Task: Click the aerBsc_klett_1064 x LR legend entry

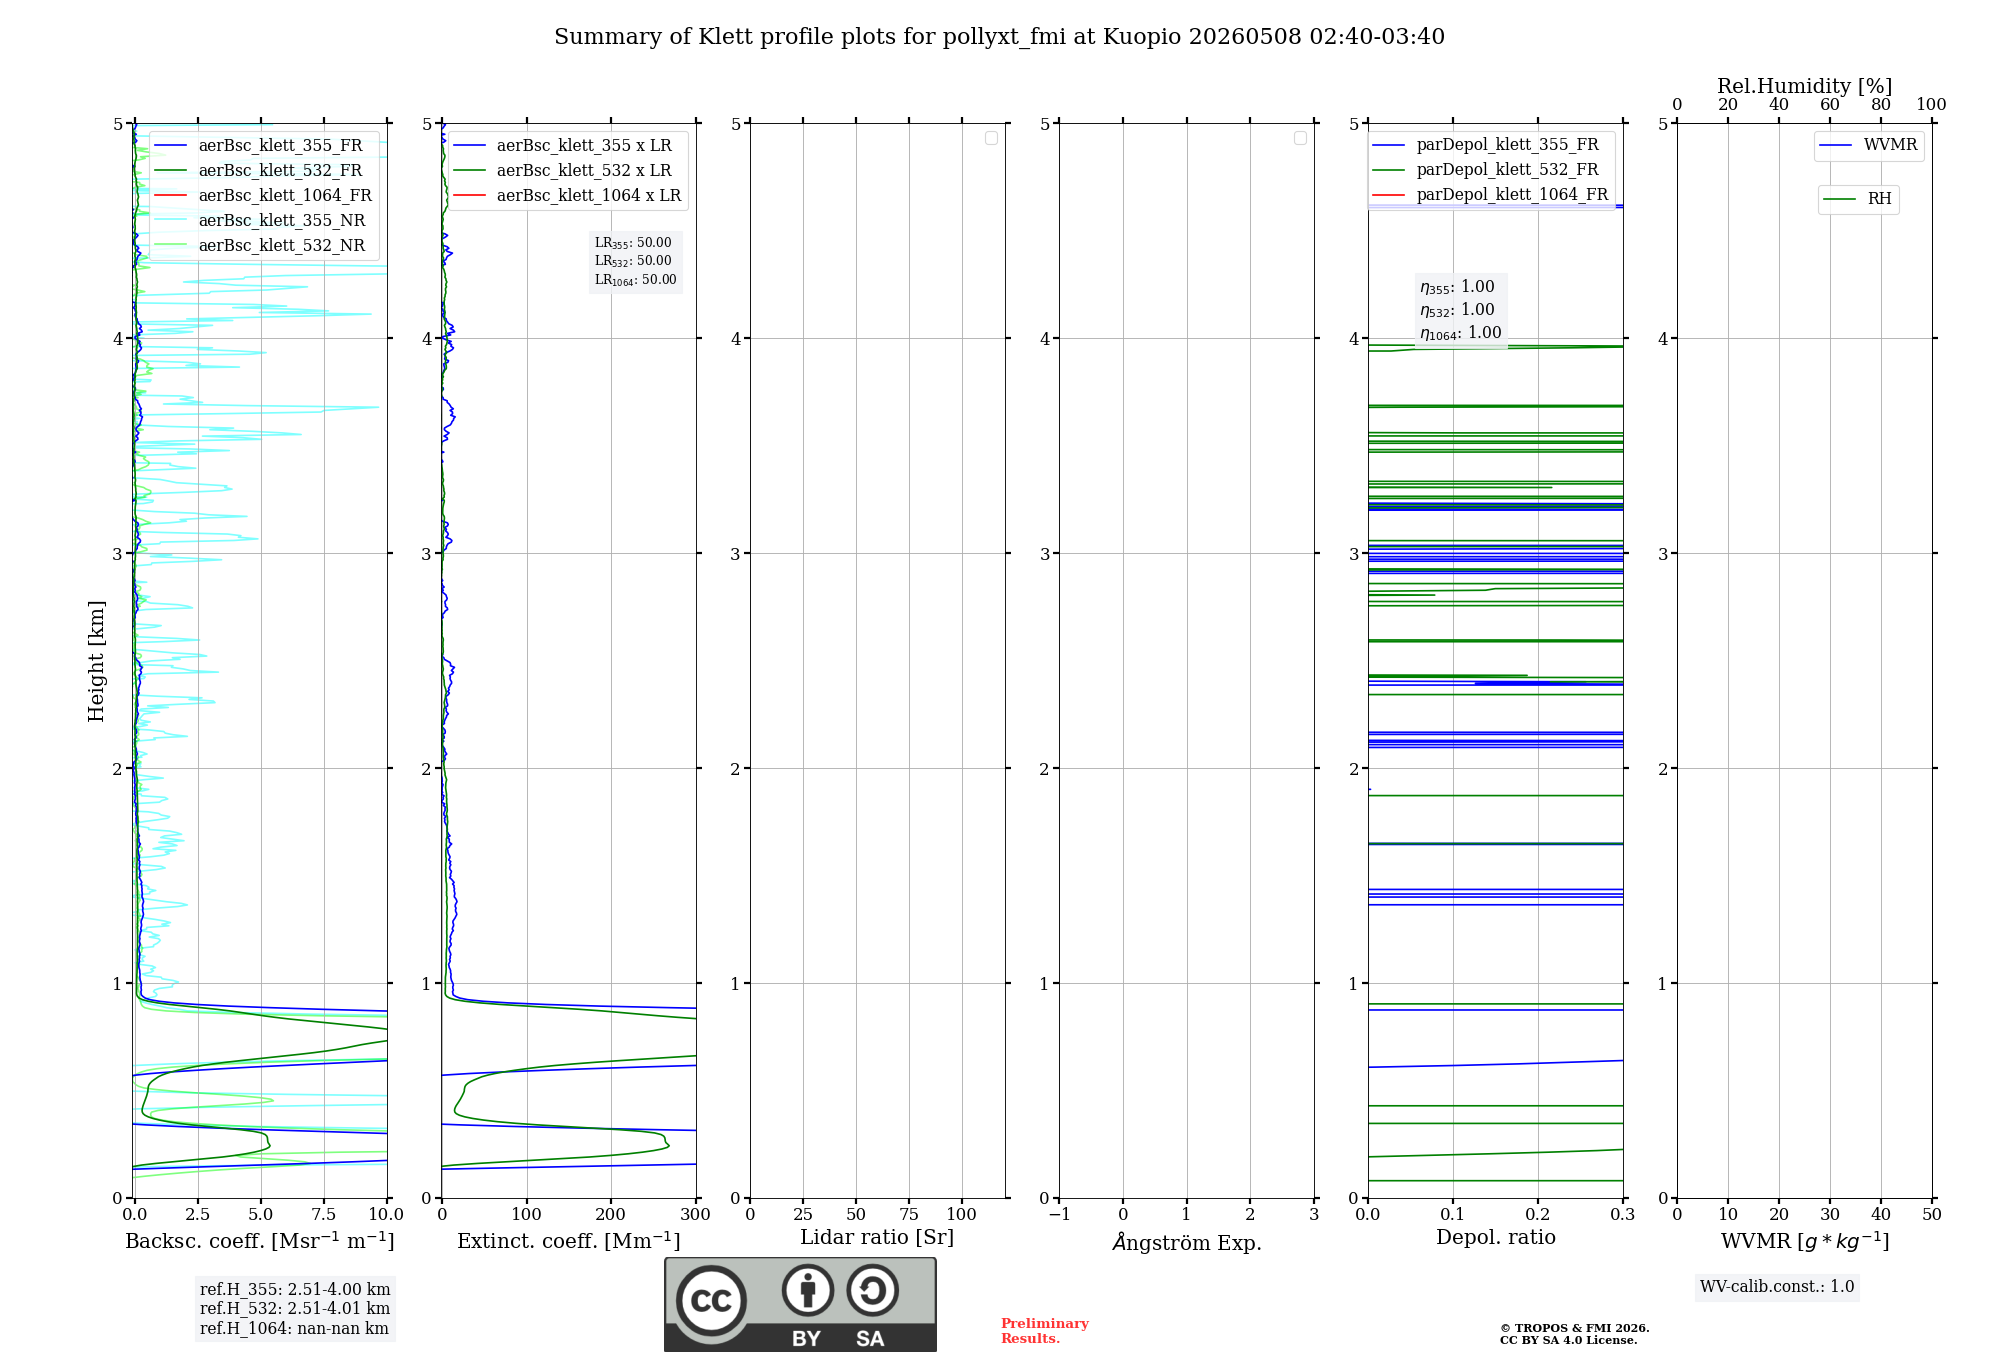Action: 567,195
